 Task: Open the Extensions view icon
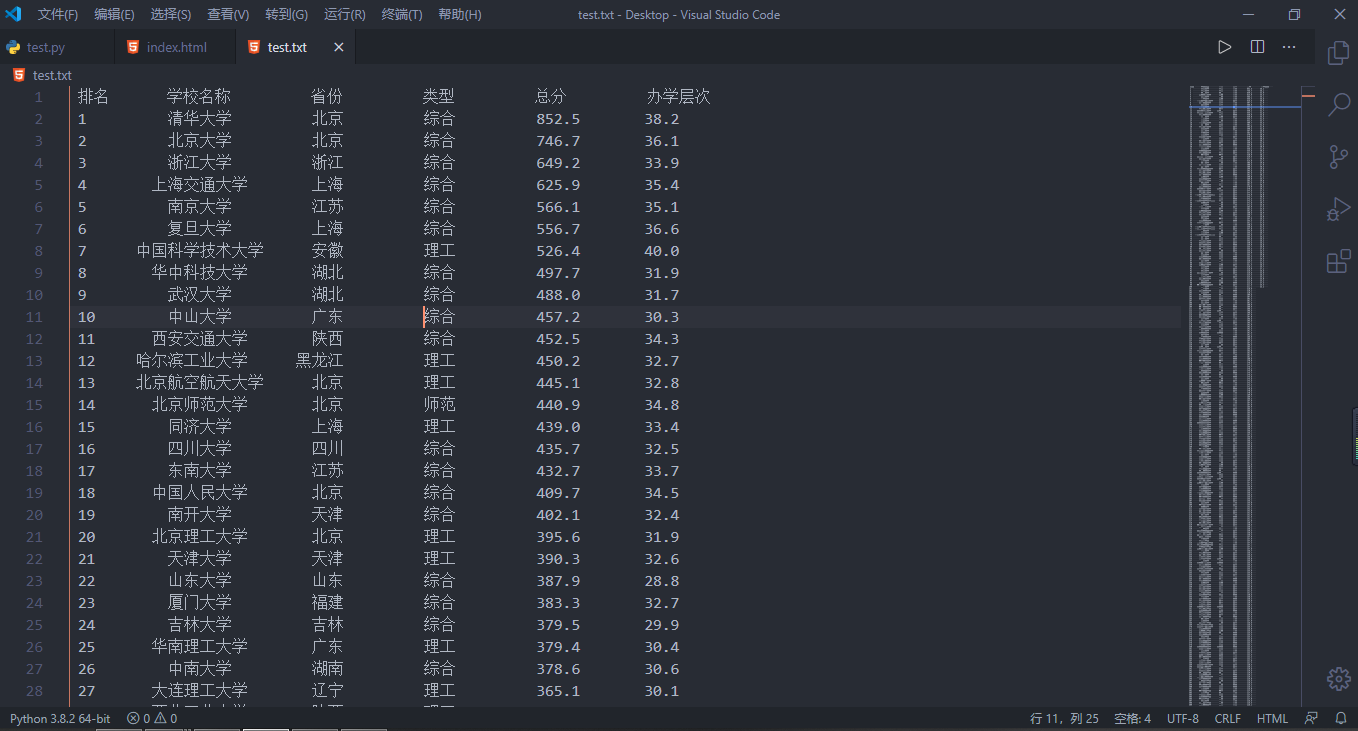click(1338, 262)
